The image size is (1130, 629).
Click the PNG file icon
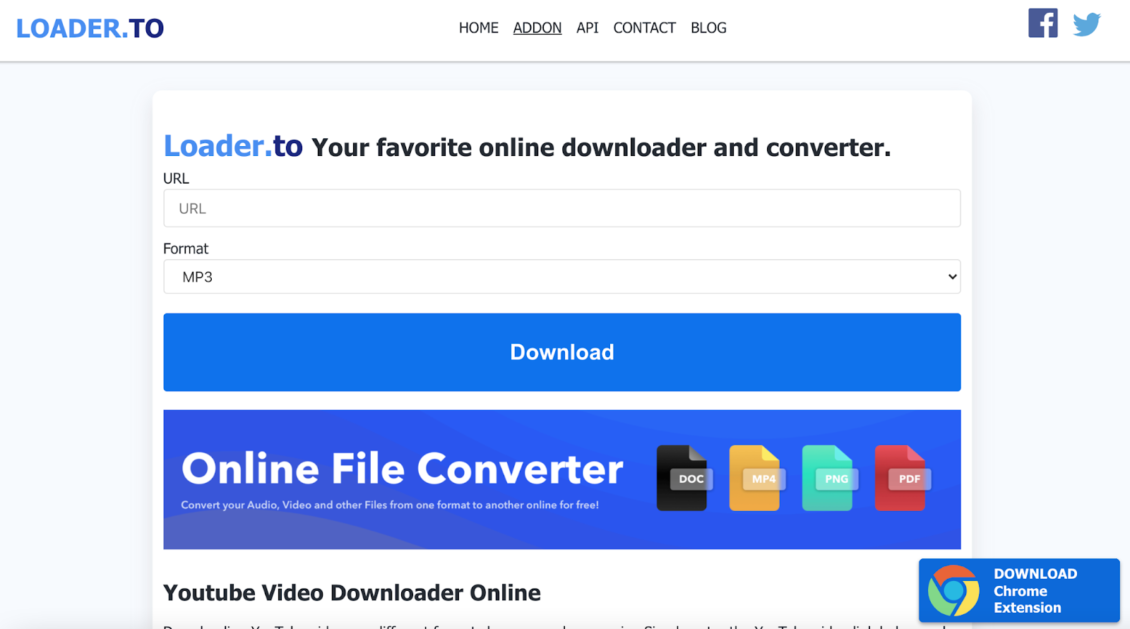point(829,478)
